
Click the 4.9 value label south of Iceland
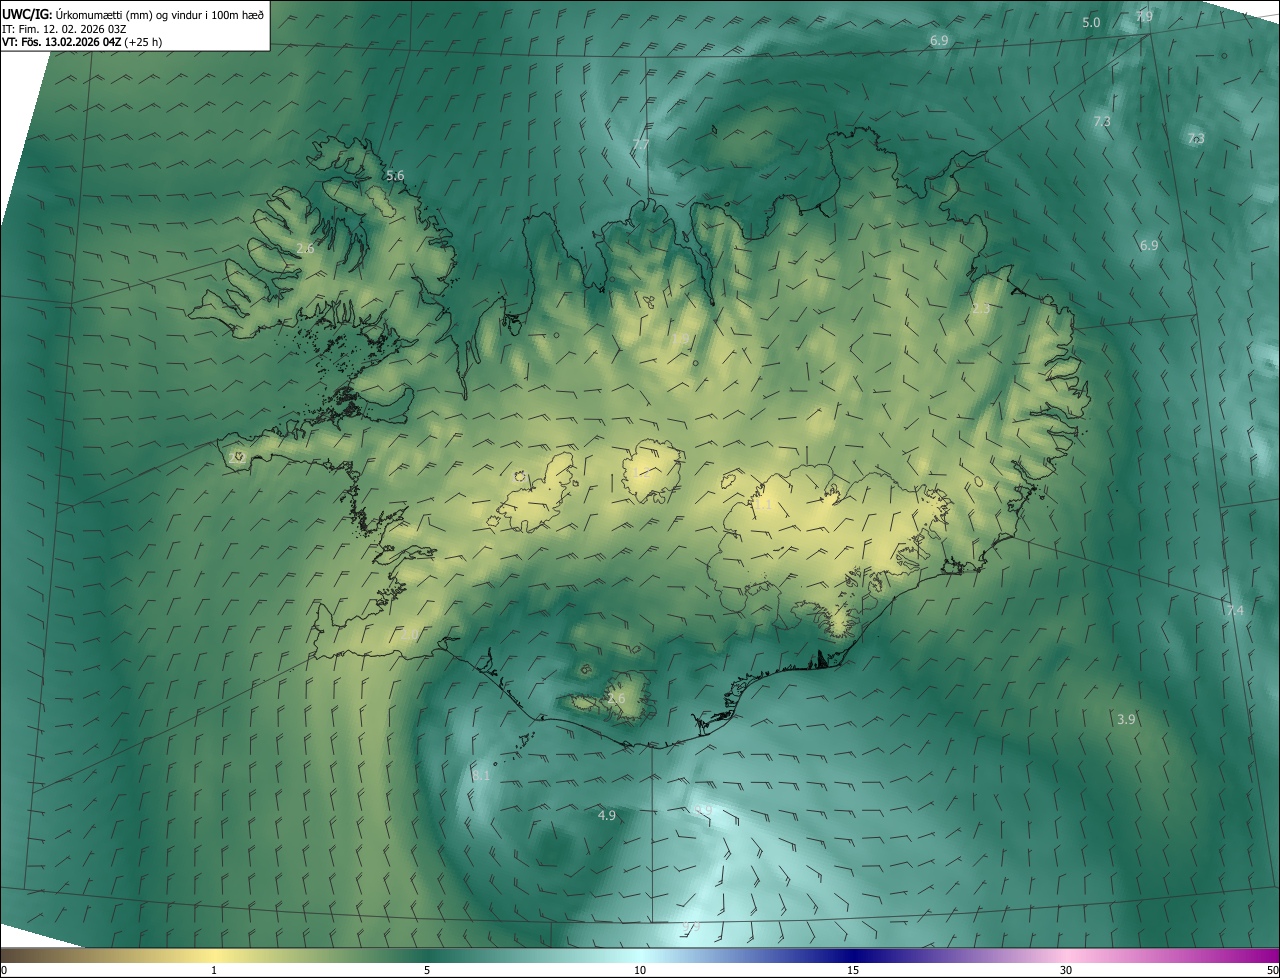tap(606, 815)
